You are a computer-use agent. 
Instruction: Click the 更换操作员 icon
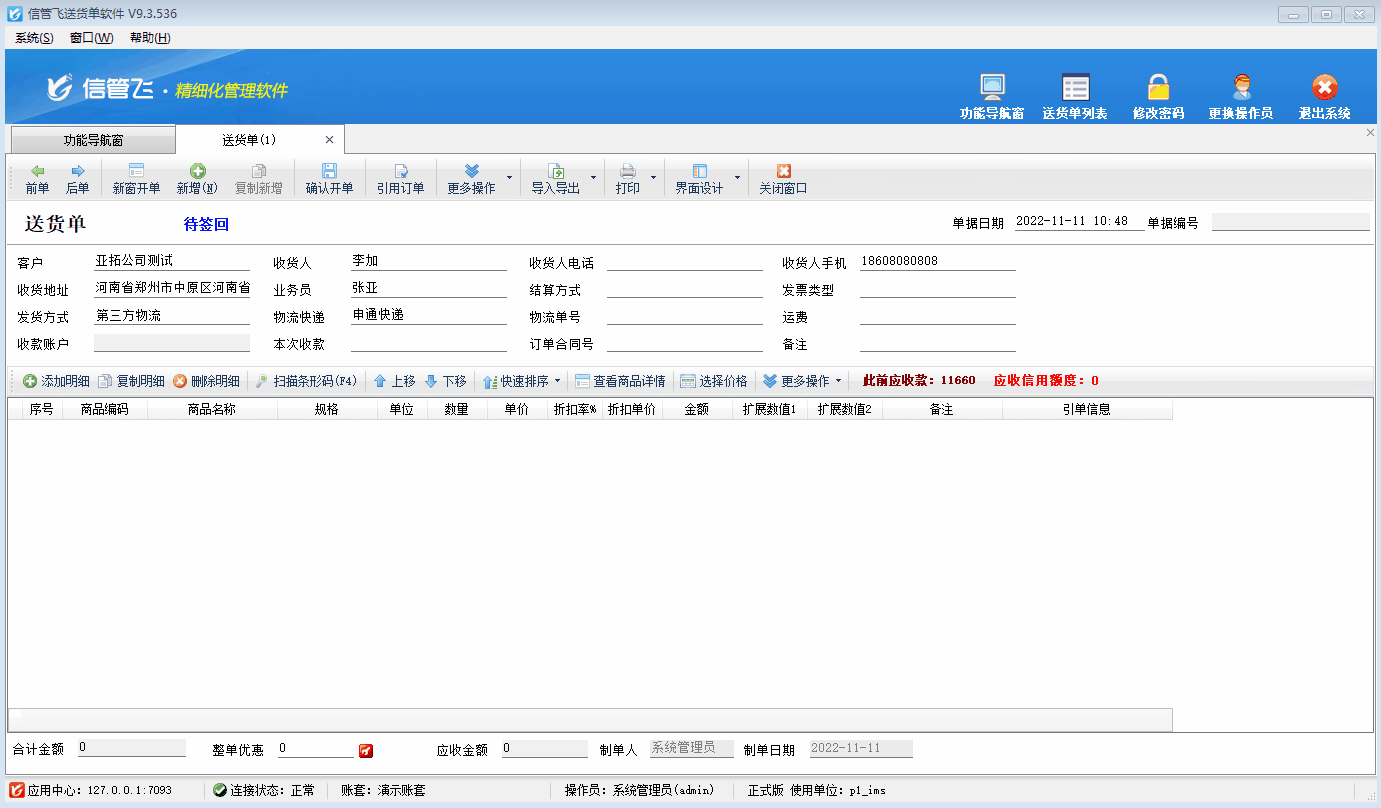pyautogui.click(x=1241, y=88)
